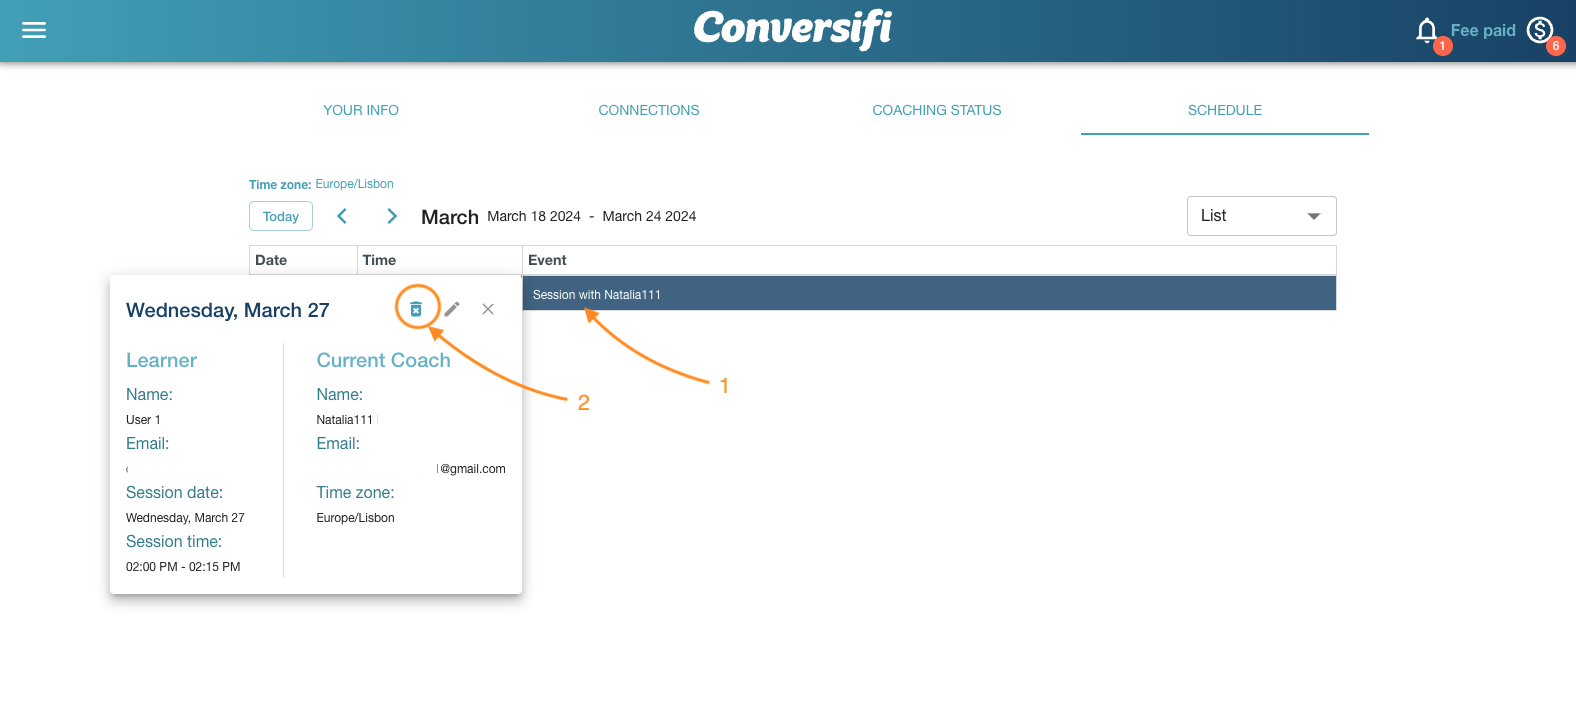Click the Today button
This screenshot has height=726, width=1576.
point(281,216)
